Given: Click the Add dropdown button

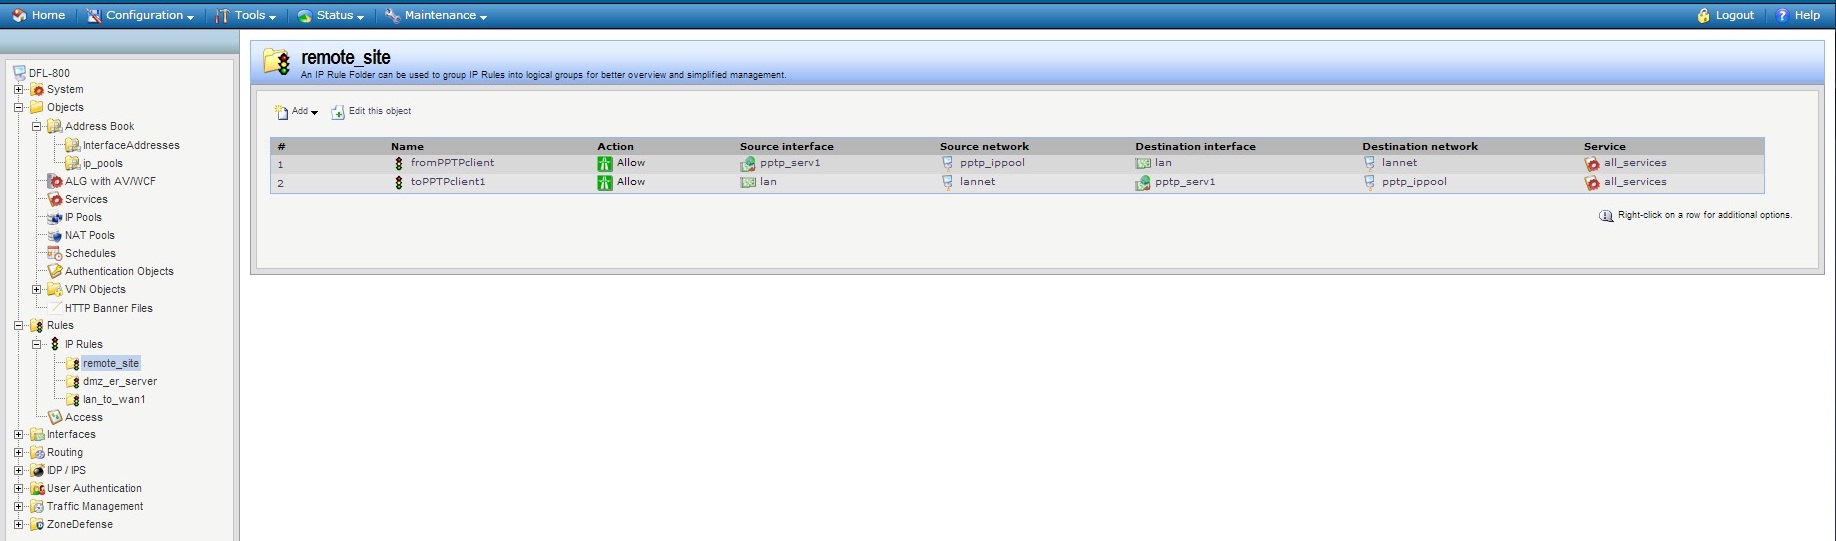Looking at the screenshot, I should click(x=296, y=112).
